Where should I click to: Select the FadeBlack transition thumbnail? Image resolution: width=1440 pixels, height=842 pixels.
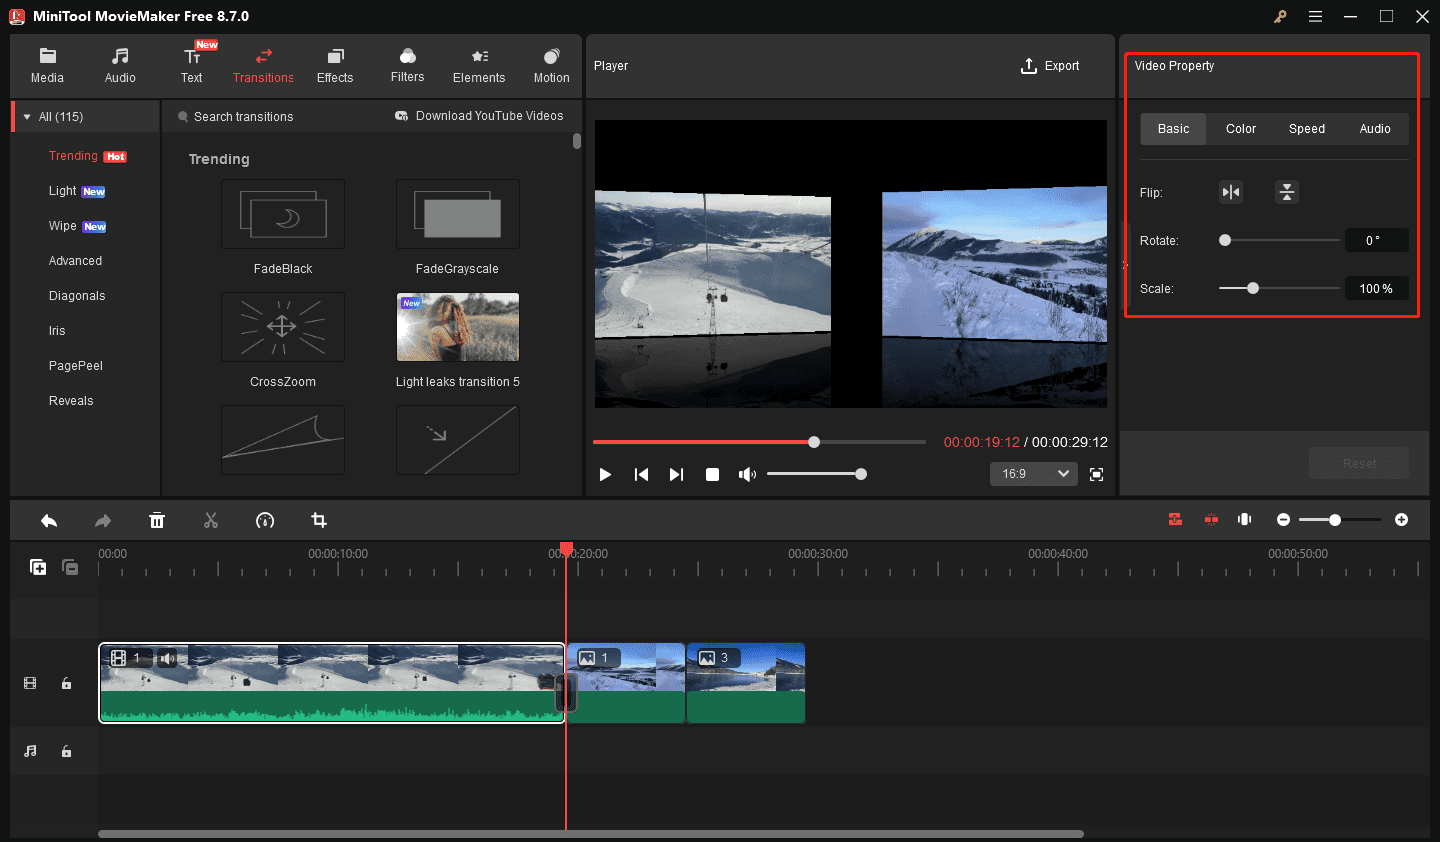coord(283,214)
